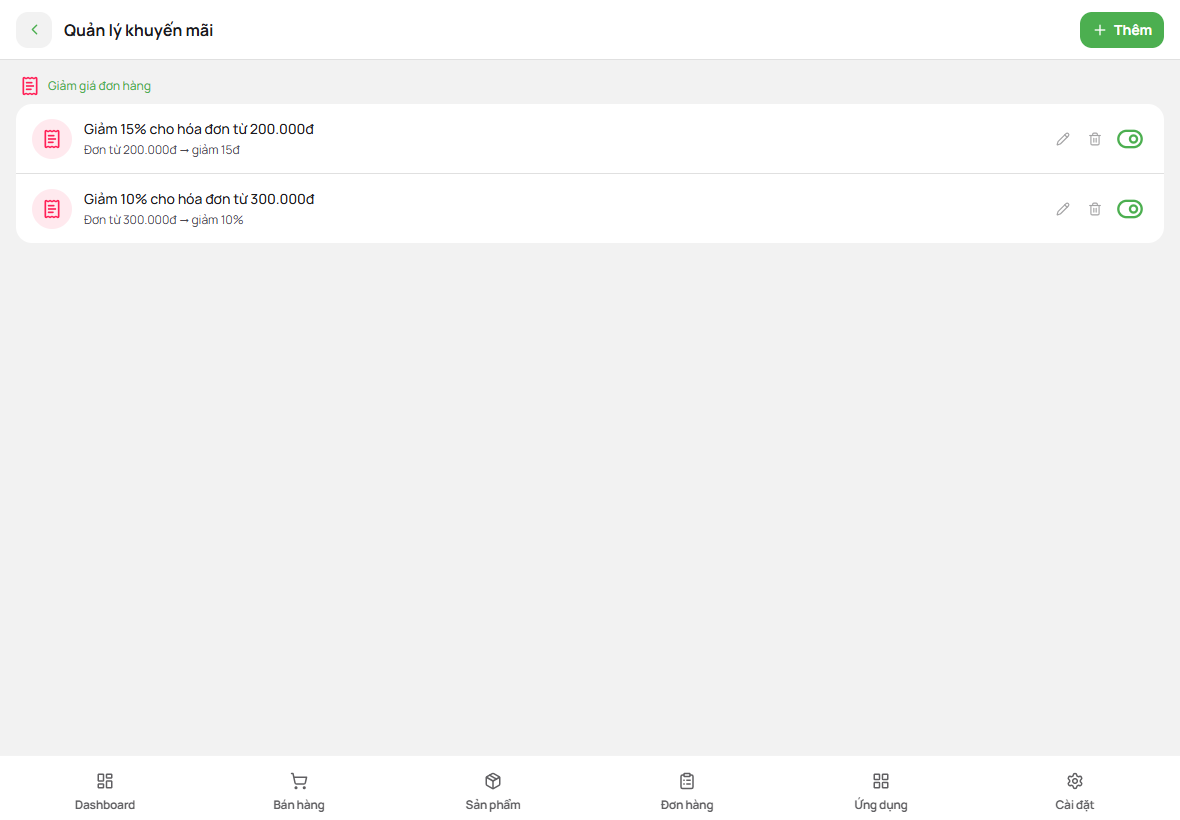
Task: Edit the Giảm 15% promotion with pencil icon
Action: click(x=1063, y=139)
